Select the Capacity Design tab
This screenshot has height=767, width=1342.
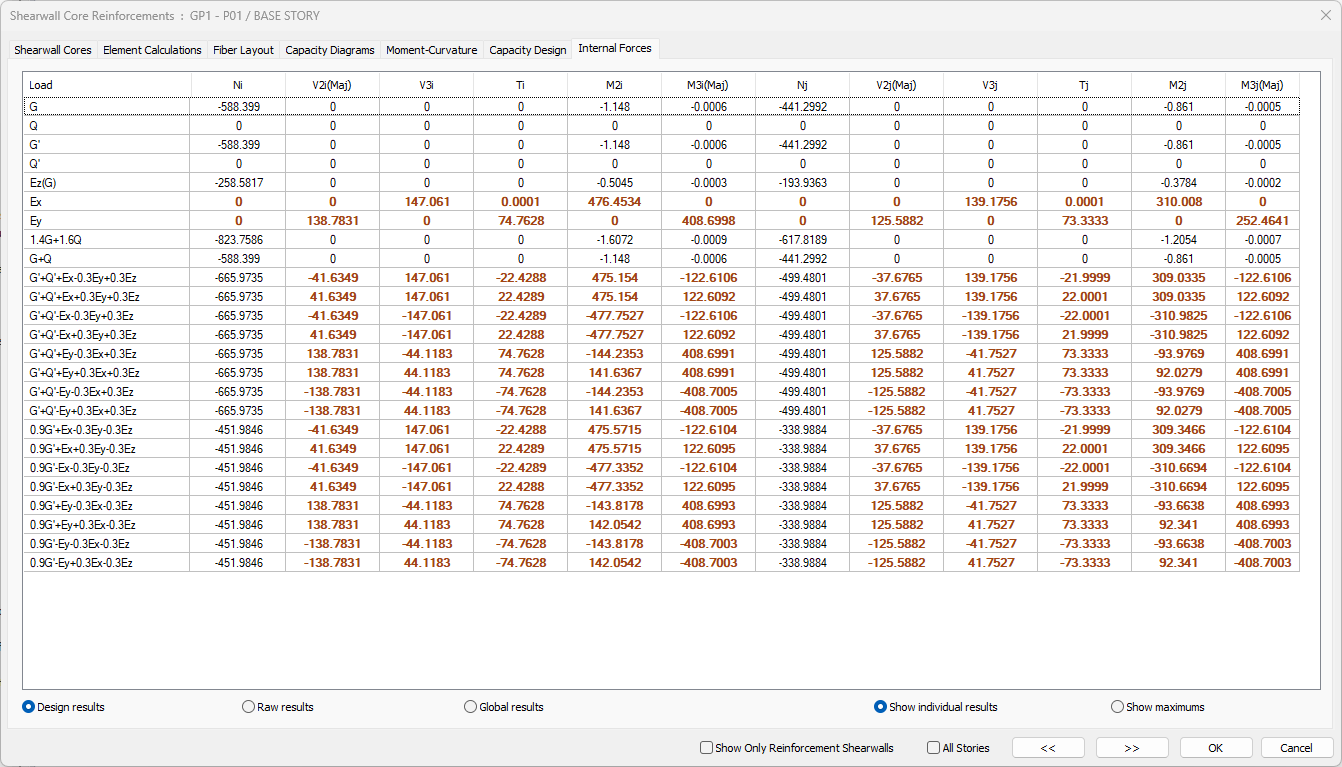[527, 50]
